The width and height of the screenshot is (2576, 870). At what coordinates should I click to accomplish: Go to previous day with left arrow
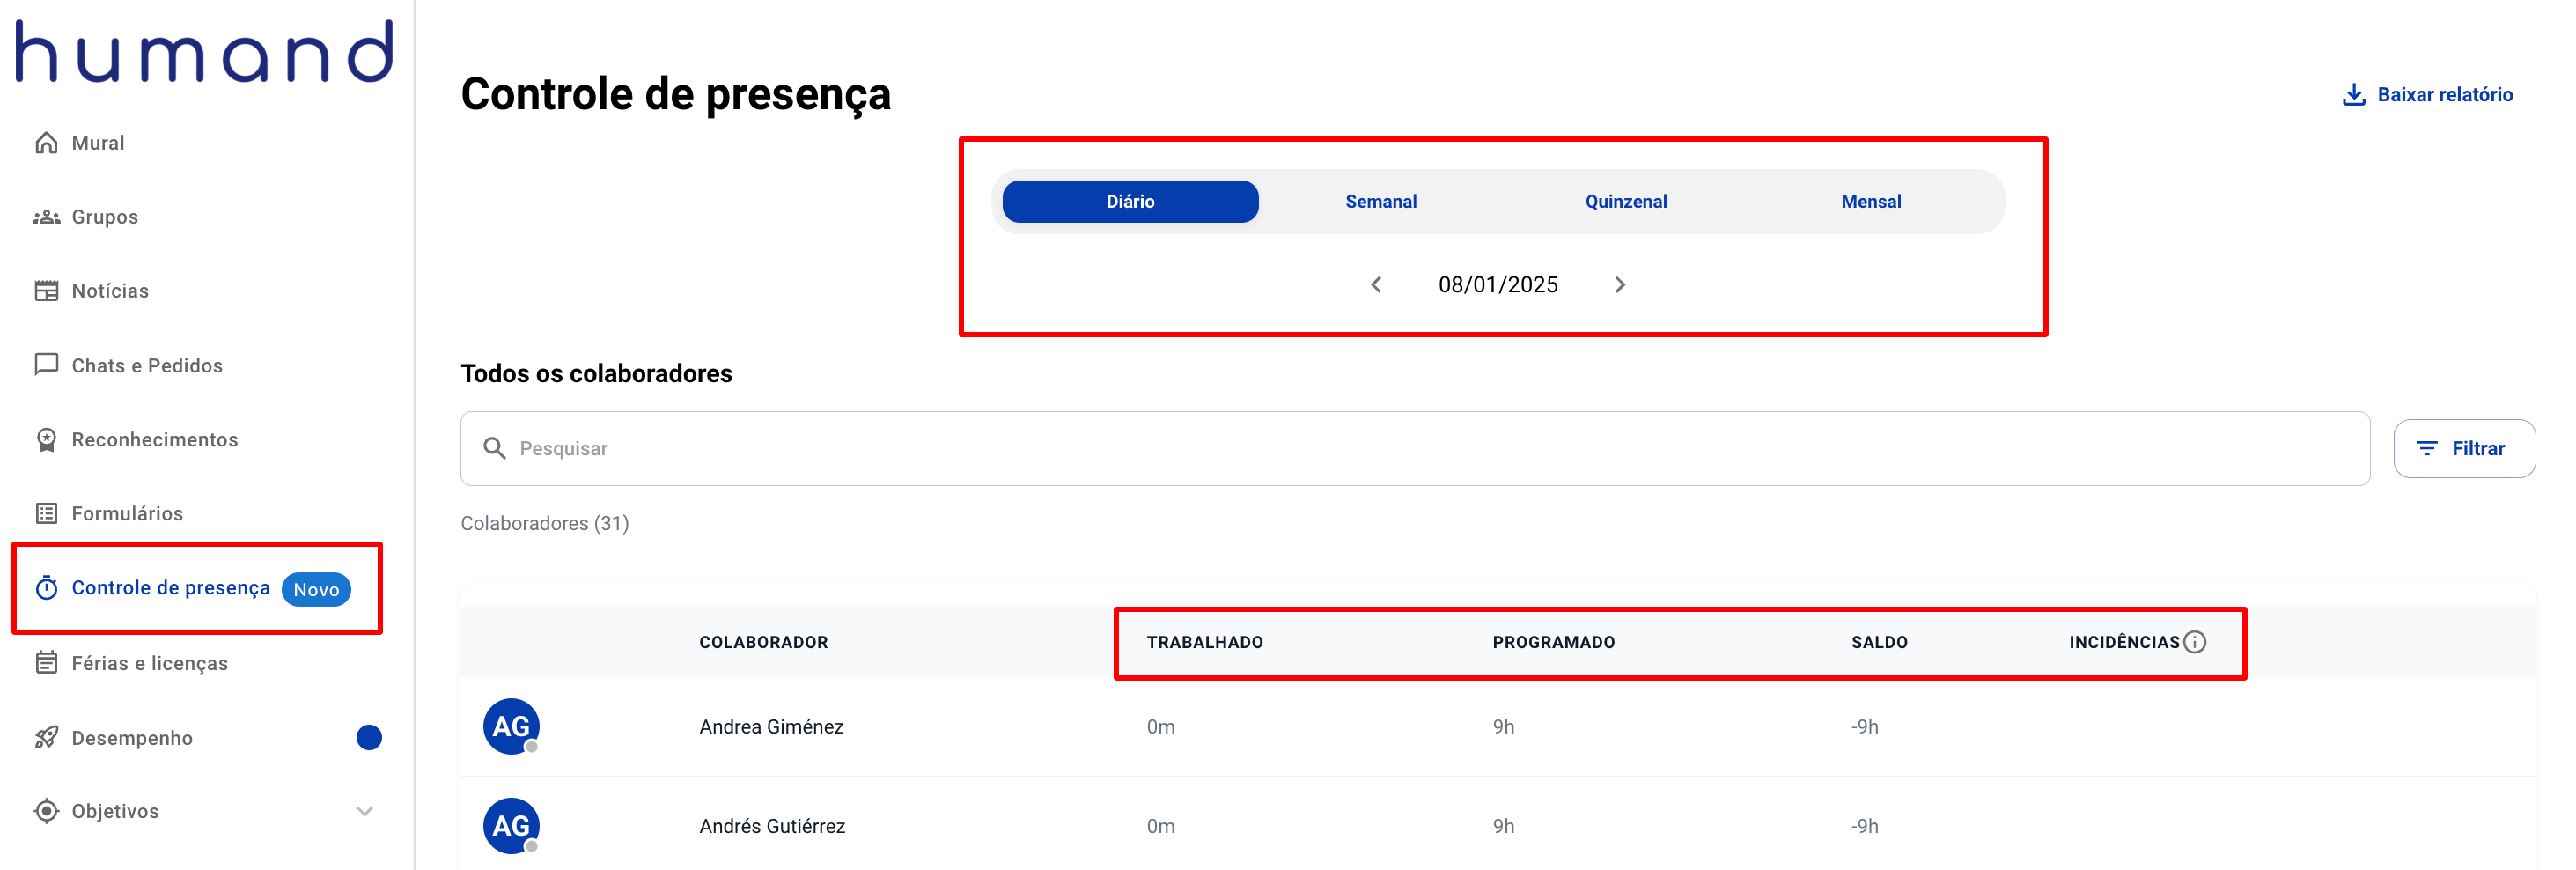tap(1376, 285)
